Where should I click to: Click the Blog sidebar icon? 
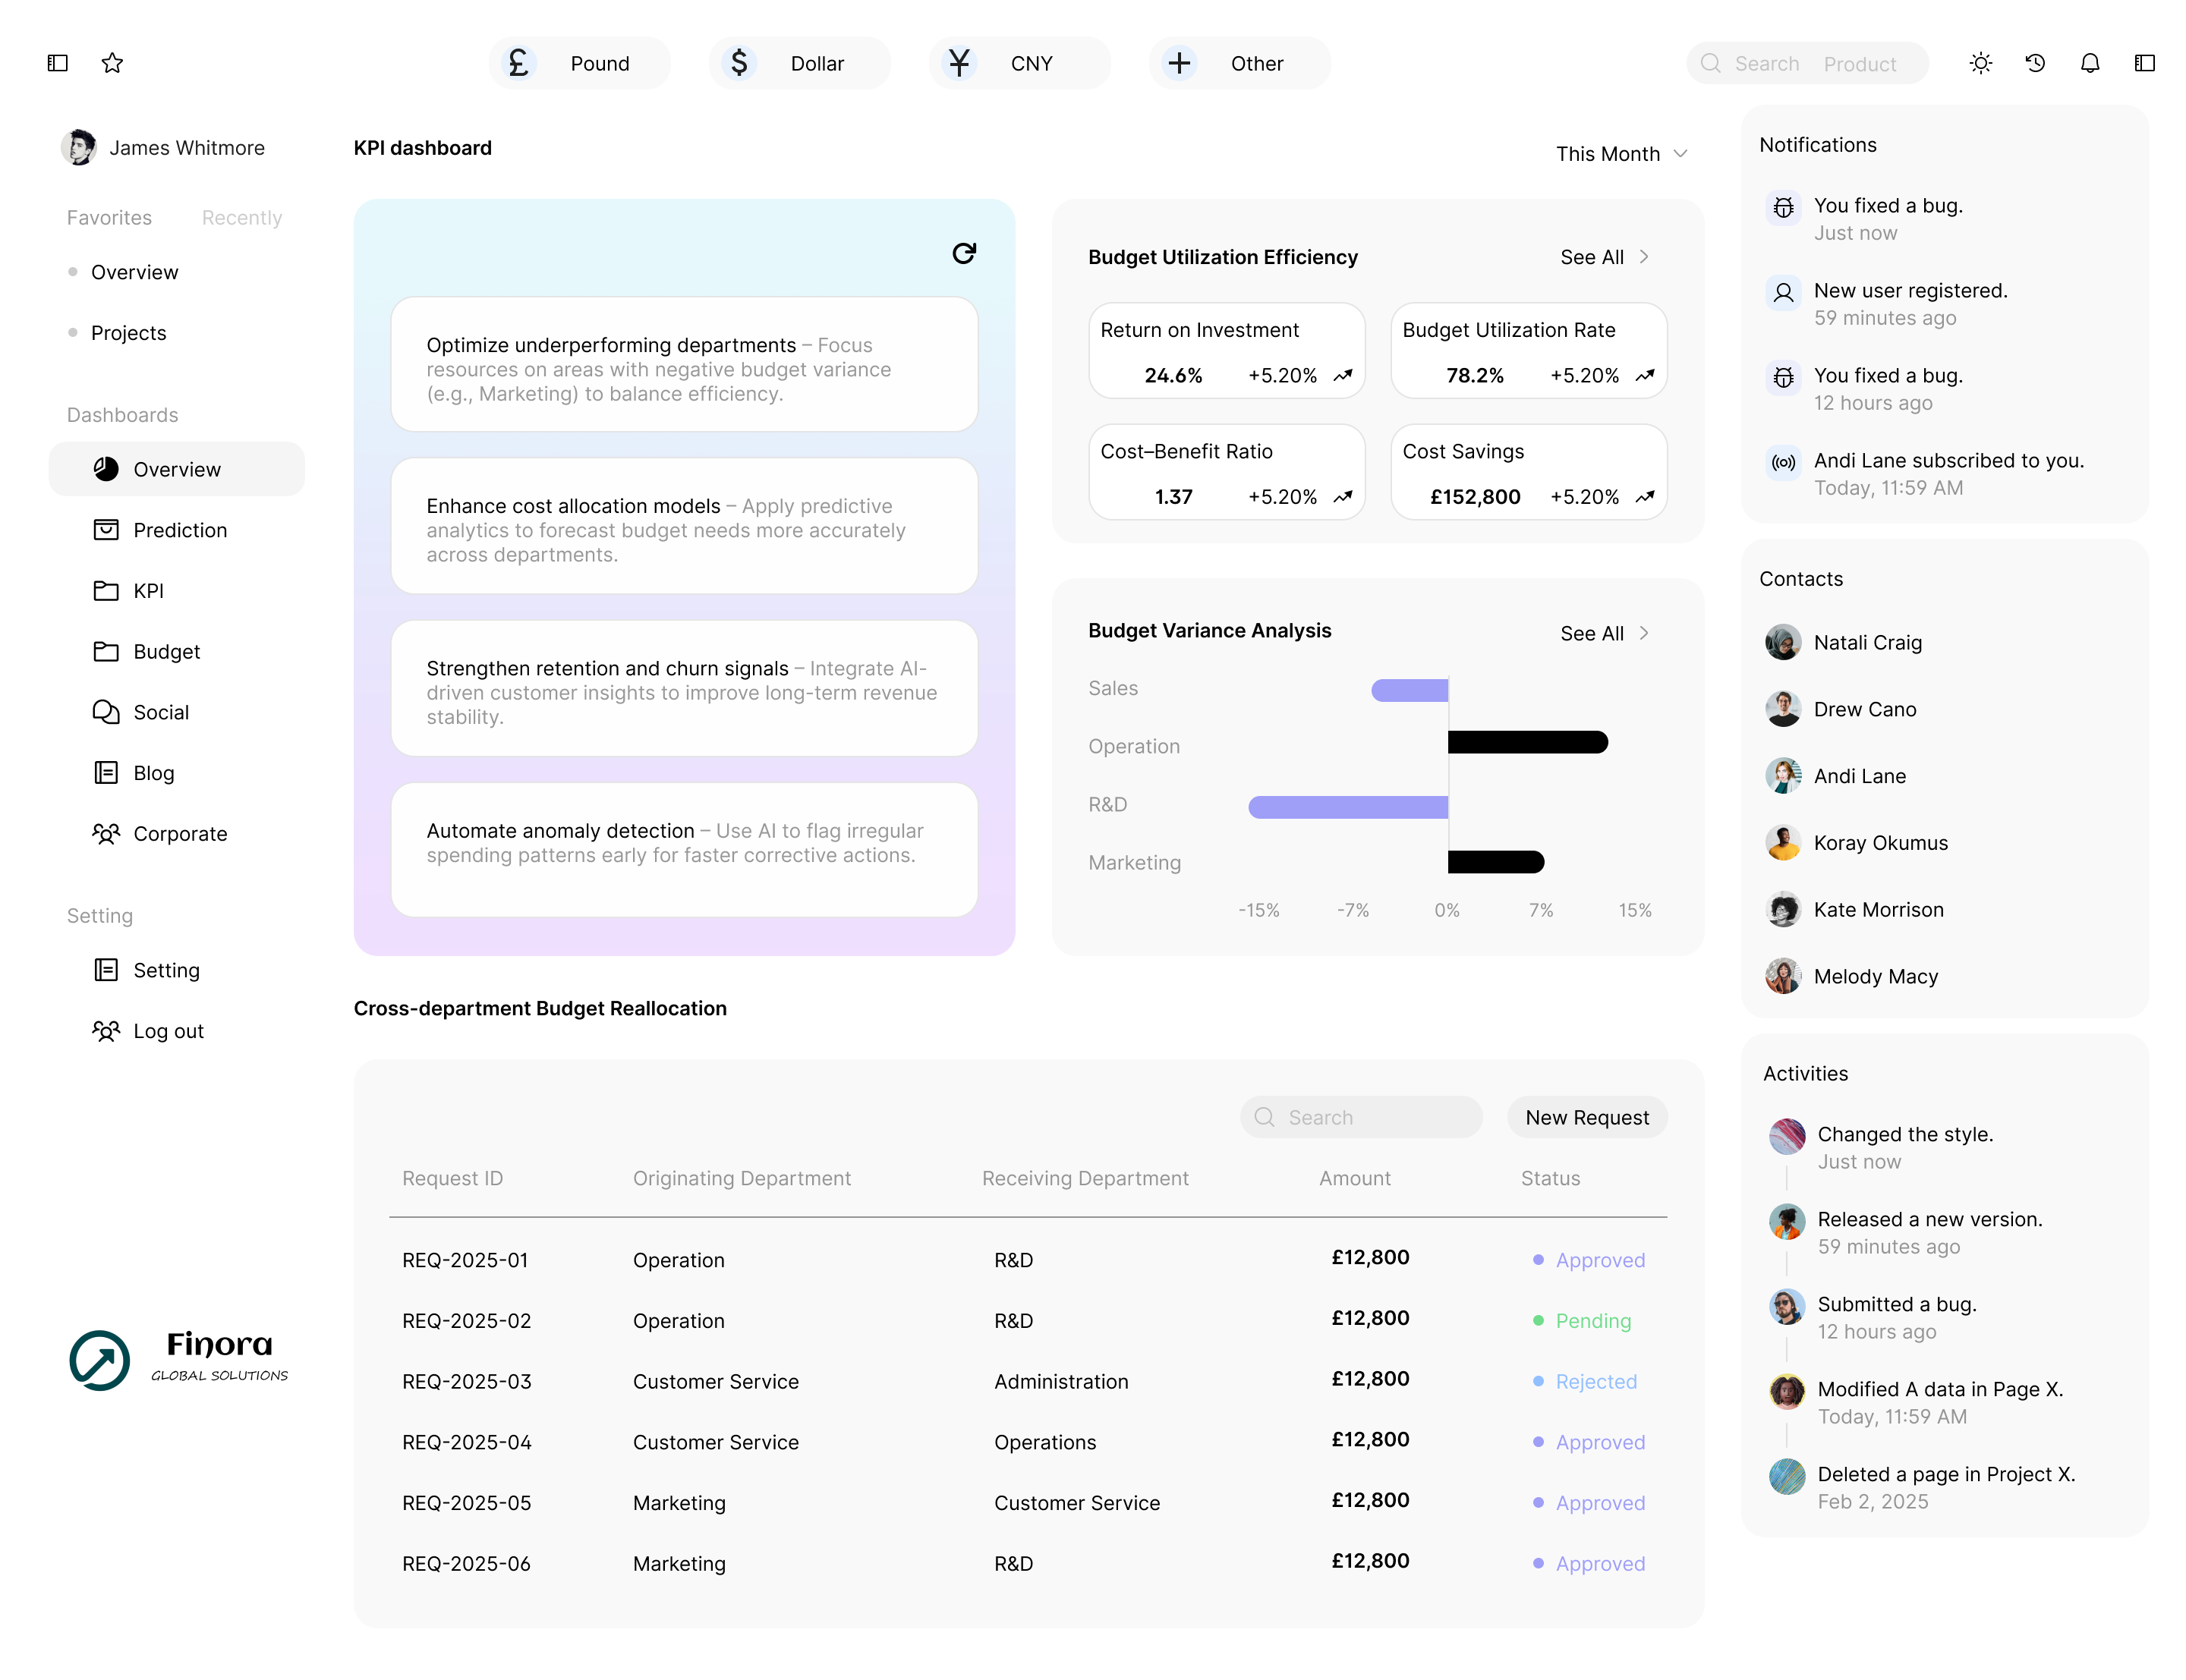[x=106, y=773]
